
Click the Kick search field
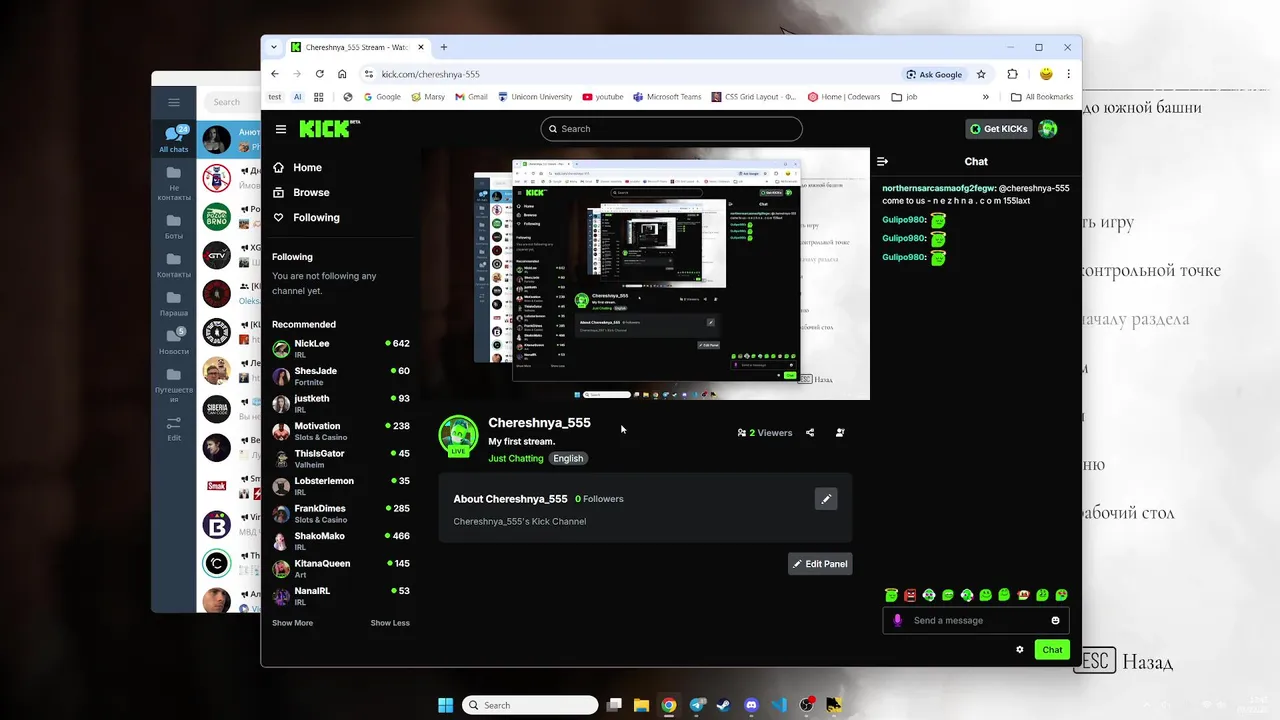pos(672,129)
